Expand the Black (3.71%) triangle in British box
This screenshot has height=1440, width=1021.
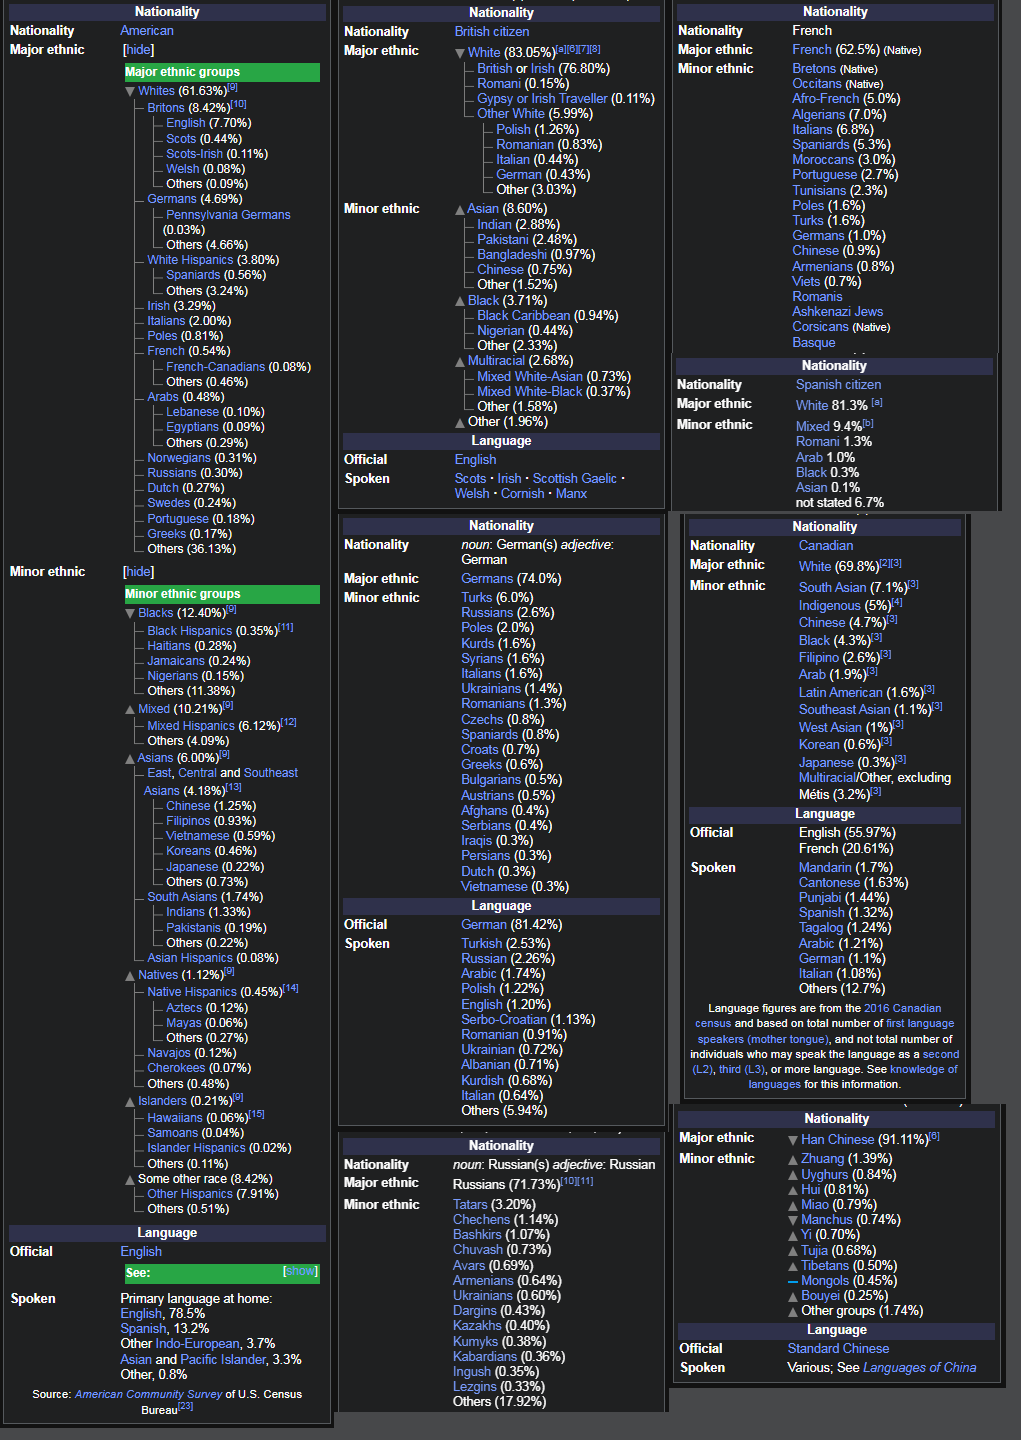coord(460,301)
